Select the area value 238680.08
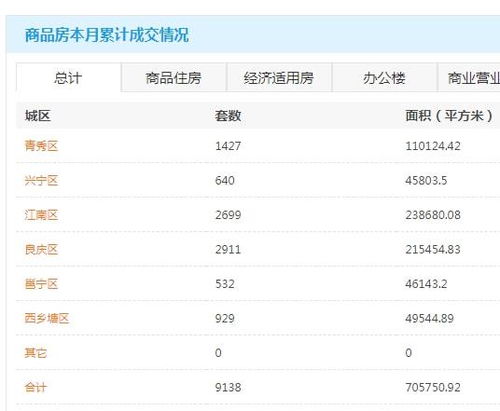Screen dimensions: 500x411 pyautogui.click(x=433, y=215)
